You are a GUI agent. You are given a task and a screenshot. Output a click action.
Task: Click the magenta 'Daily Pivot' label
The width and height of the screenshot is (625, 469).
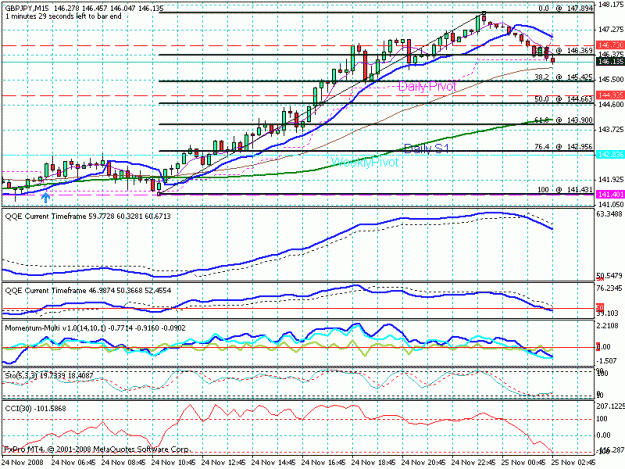pos(427,86)
